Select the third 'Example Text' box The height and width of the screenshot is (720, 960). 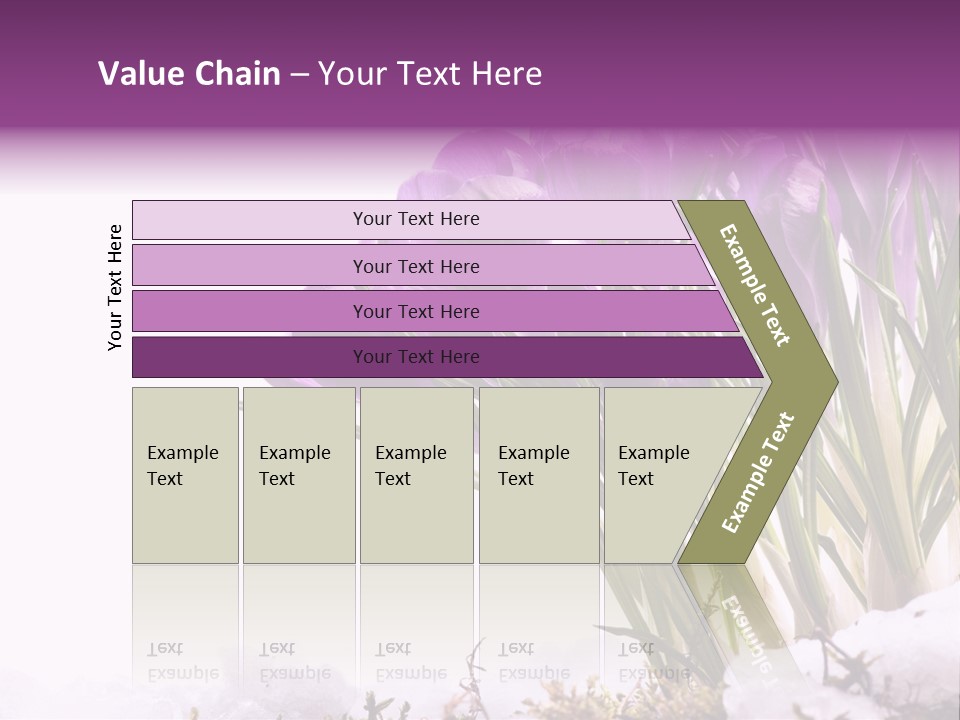pyautogui.click(x=416, y=474)
